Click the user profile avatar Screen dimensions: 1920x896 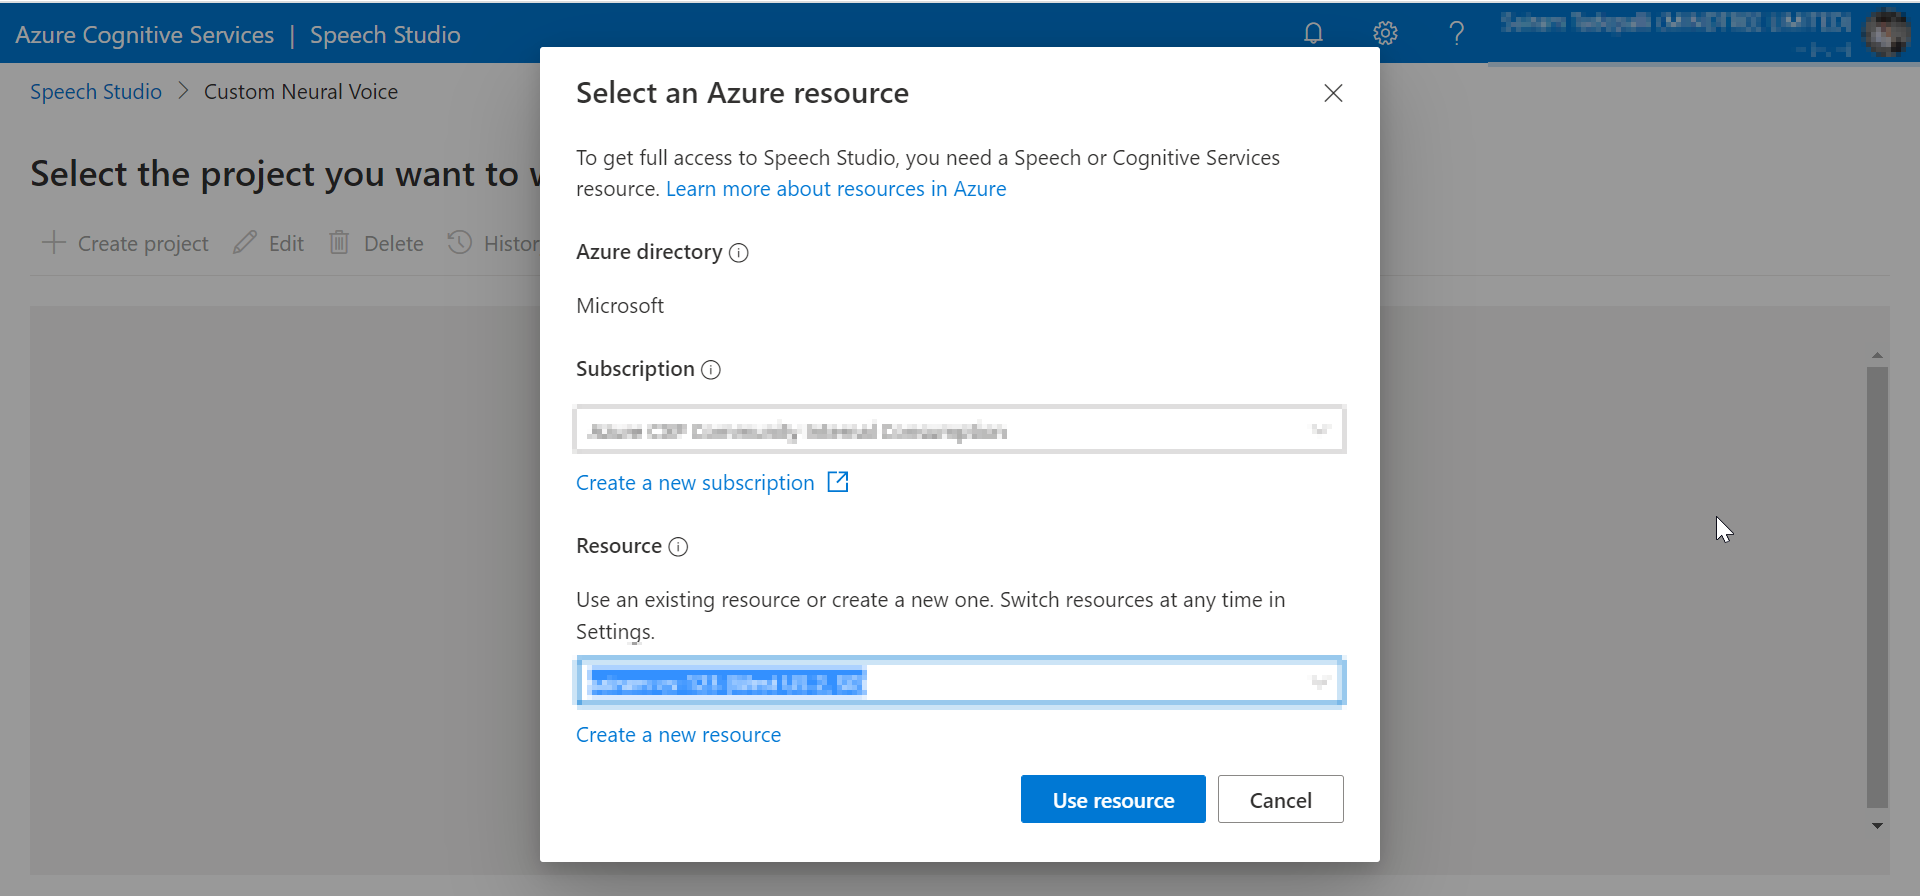click(x=1886, y=34)
